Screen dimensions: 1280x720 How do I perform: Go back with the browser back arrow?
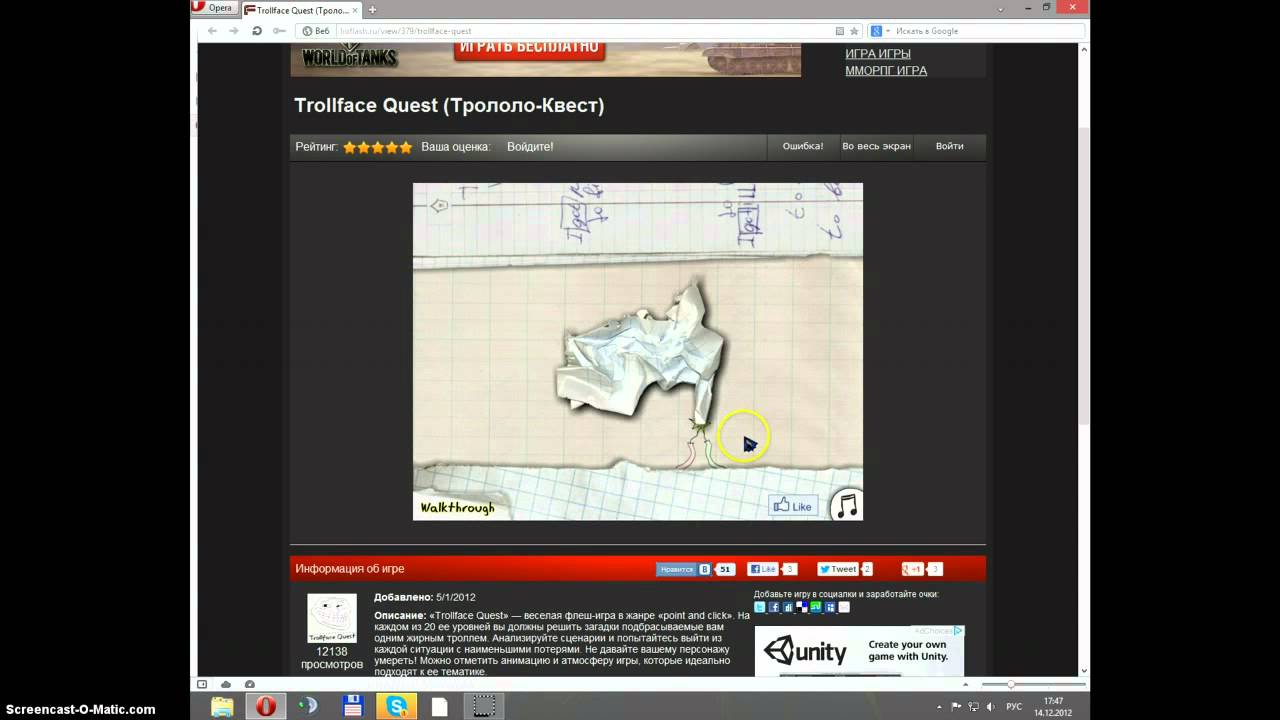212,31
